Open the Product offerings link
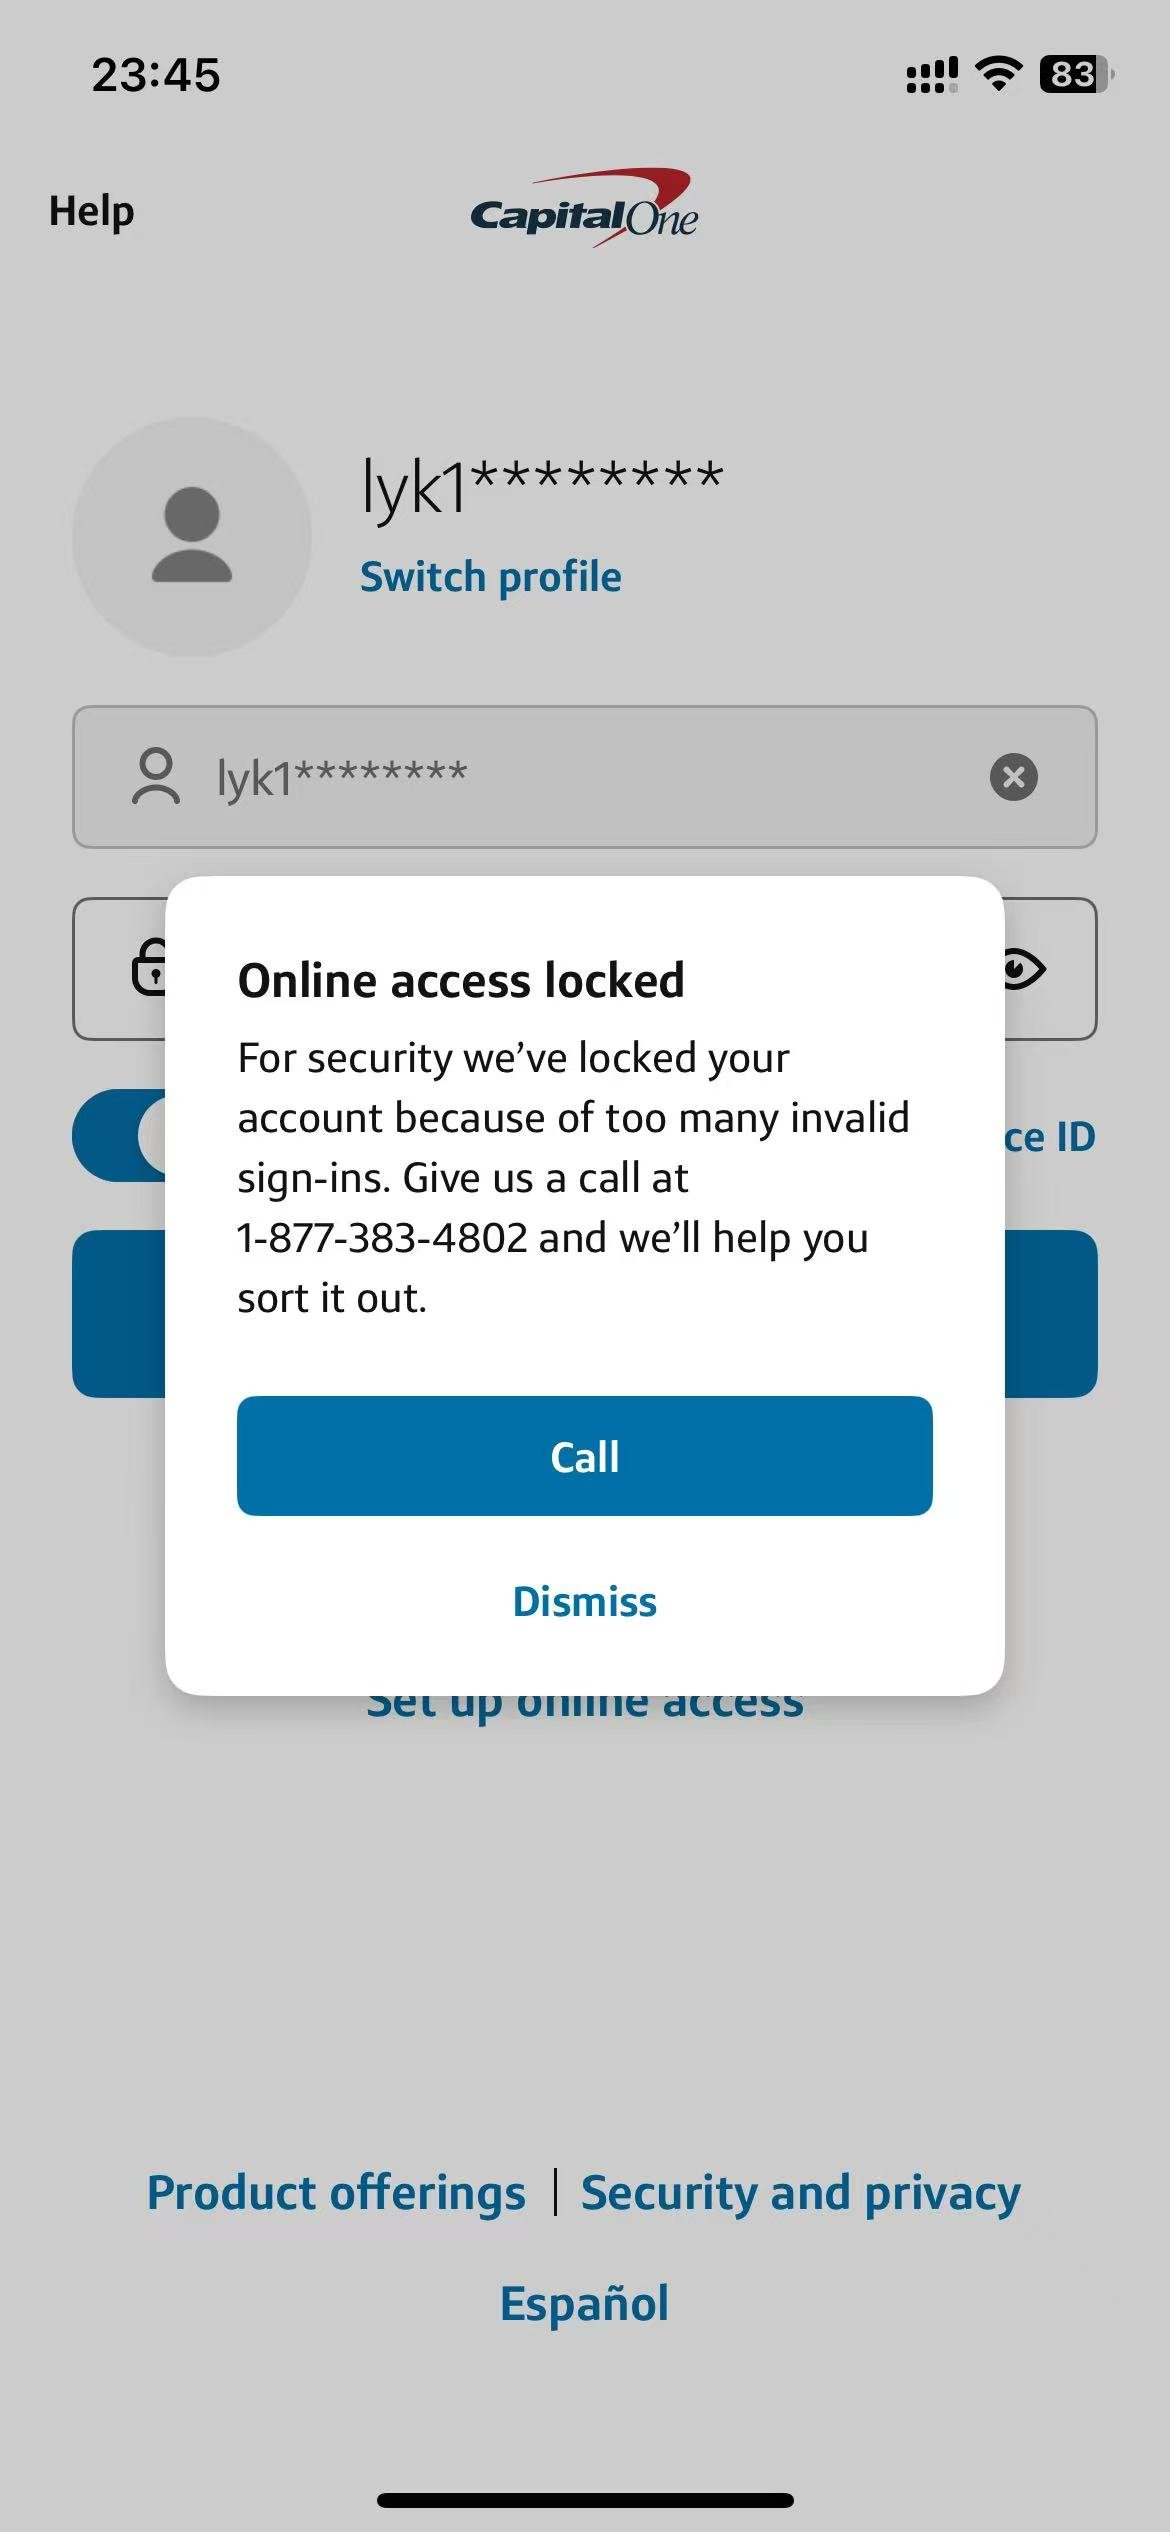Image resolution: width=1170 pixels, height=2532 pixels. pyautogui.click(x=336, y=2193)
